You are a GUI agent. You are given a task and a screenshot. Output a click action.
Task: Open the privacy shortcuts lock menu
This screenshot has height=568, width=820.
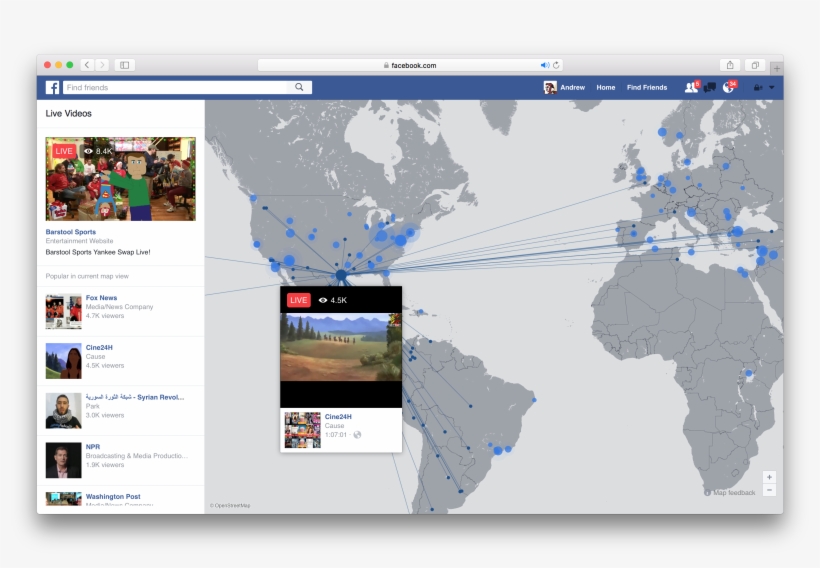tap(757, 88)
